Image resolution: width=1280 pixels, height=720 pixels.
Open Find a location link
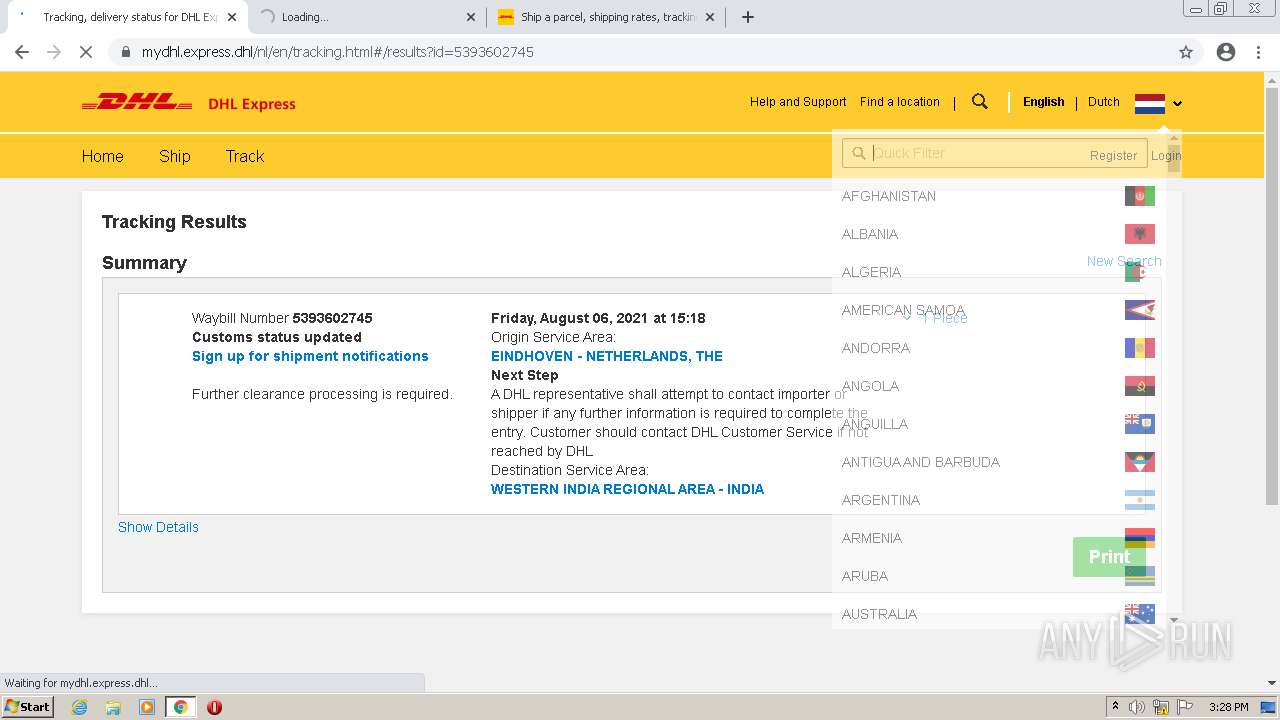pos(900,102)
